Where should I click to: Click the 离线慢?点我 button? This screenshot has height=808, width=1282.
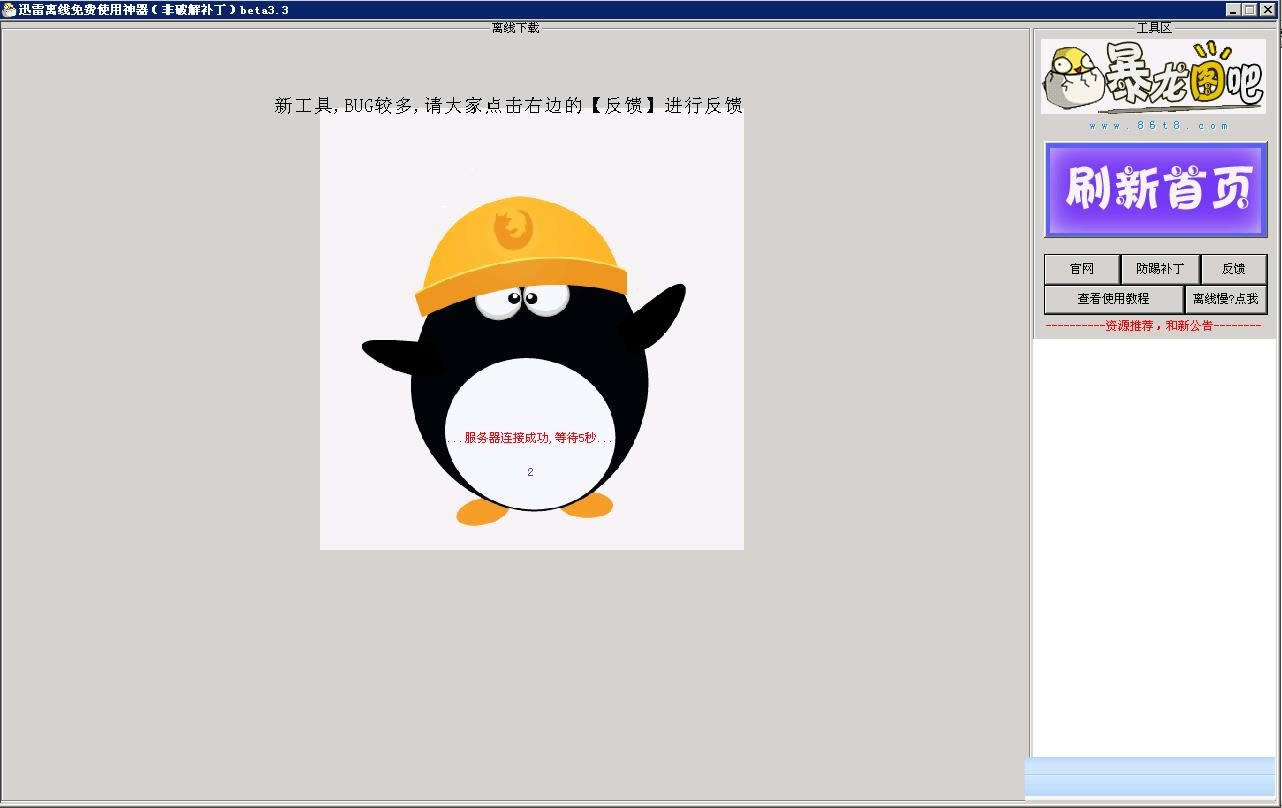1226,299
